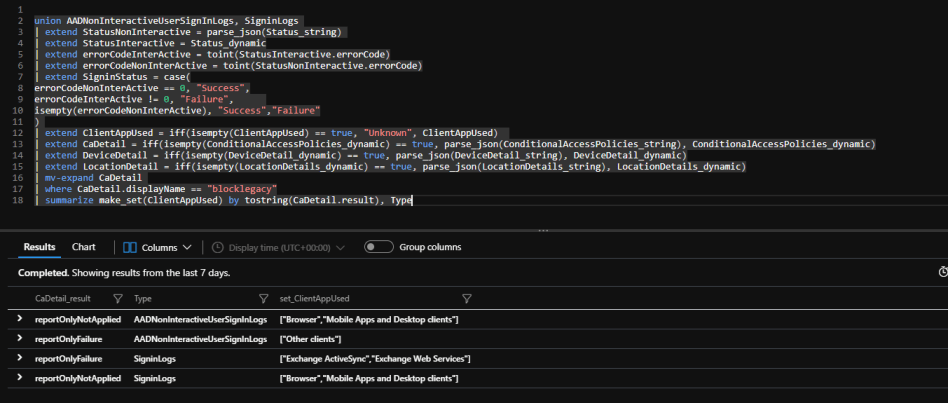Open the Display time (UTC+00:00) dropdown
Viewport: 948px width, 403px height.
[x=340, y=247]
